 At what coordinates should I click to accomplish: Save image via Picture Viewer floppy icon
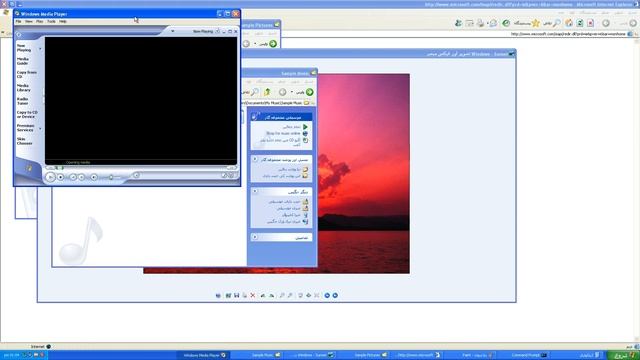tap(236, 295)
